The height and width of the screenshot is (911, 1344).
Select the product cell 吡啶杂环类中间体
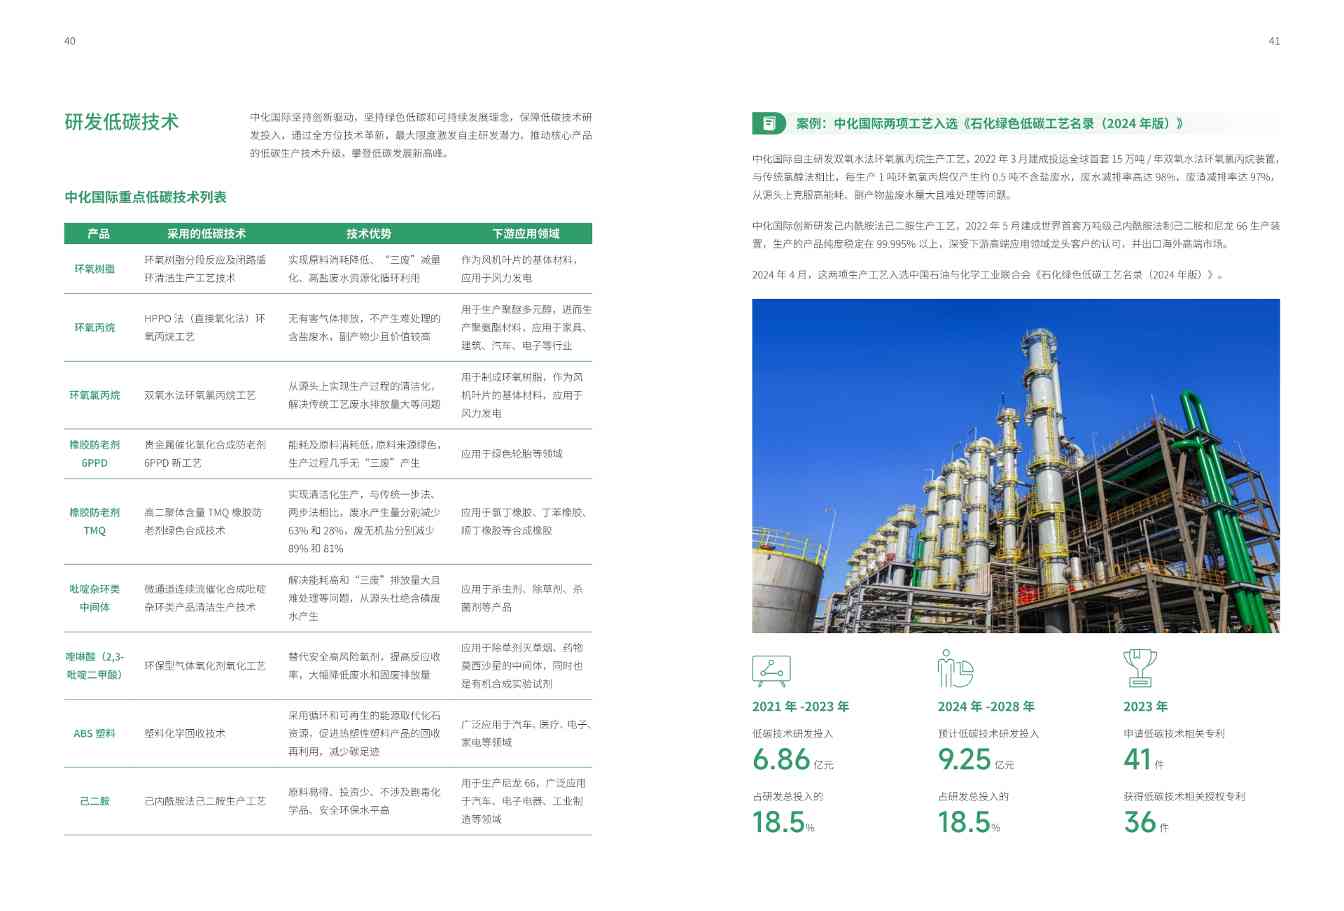pos(95,598)
